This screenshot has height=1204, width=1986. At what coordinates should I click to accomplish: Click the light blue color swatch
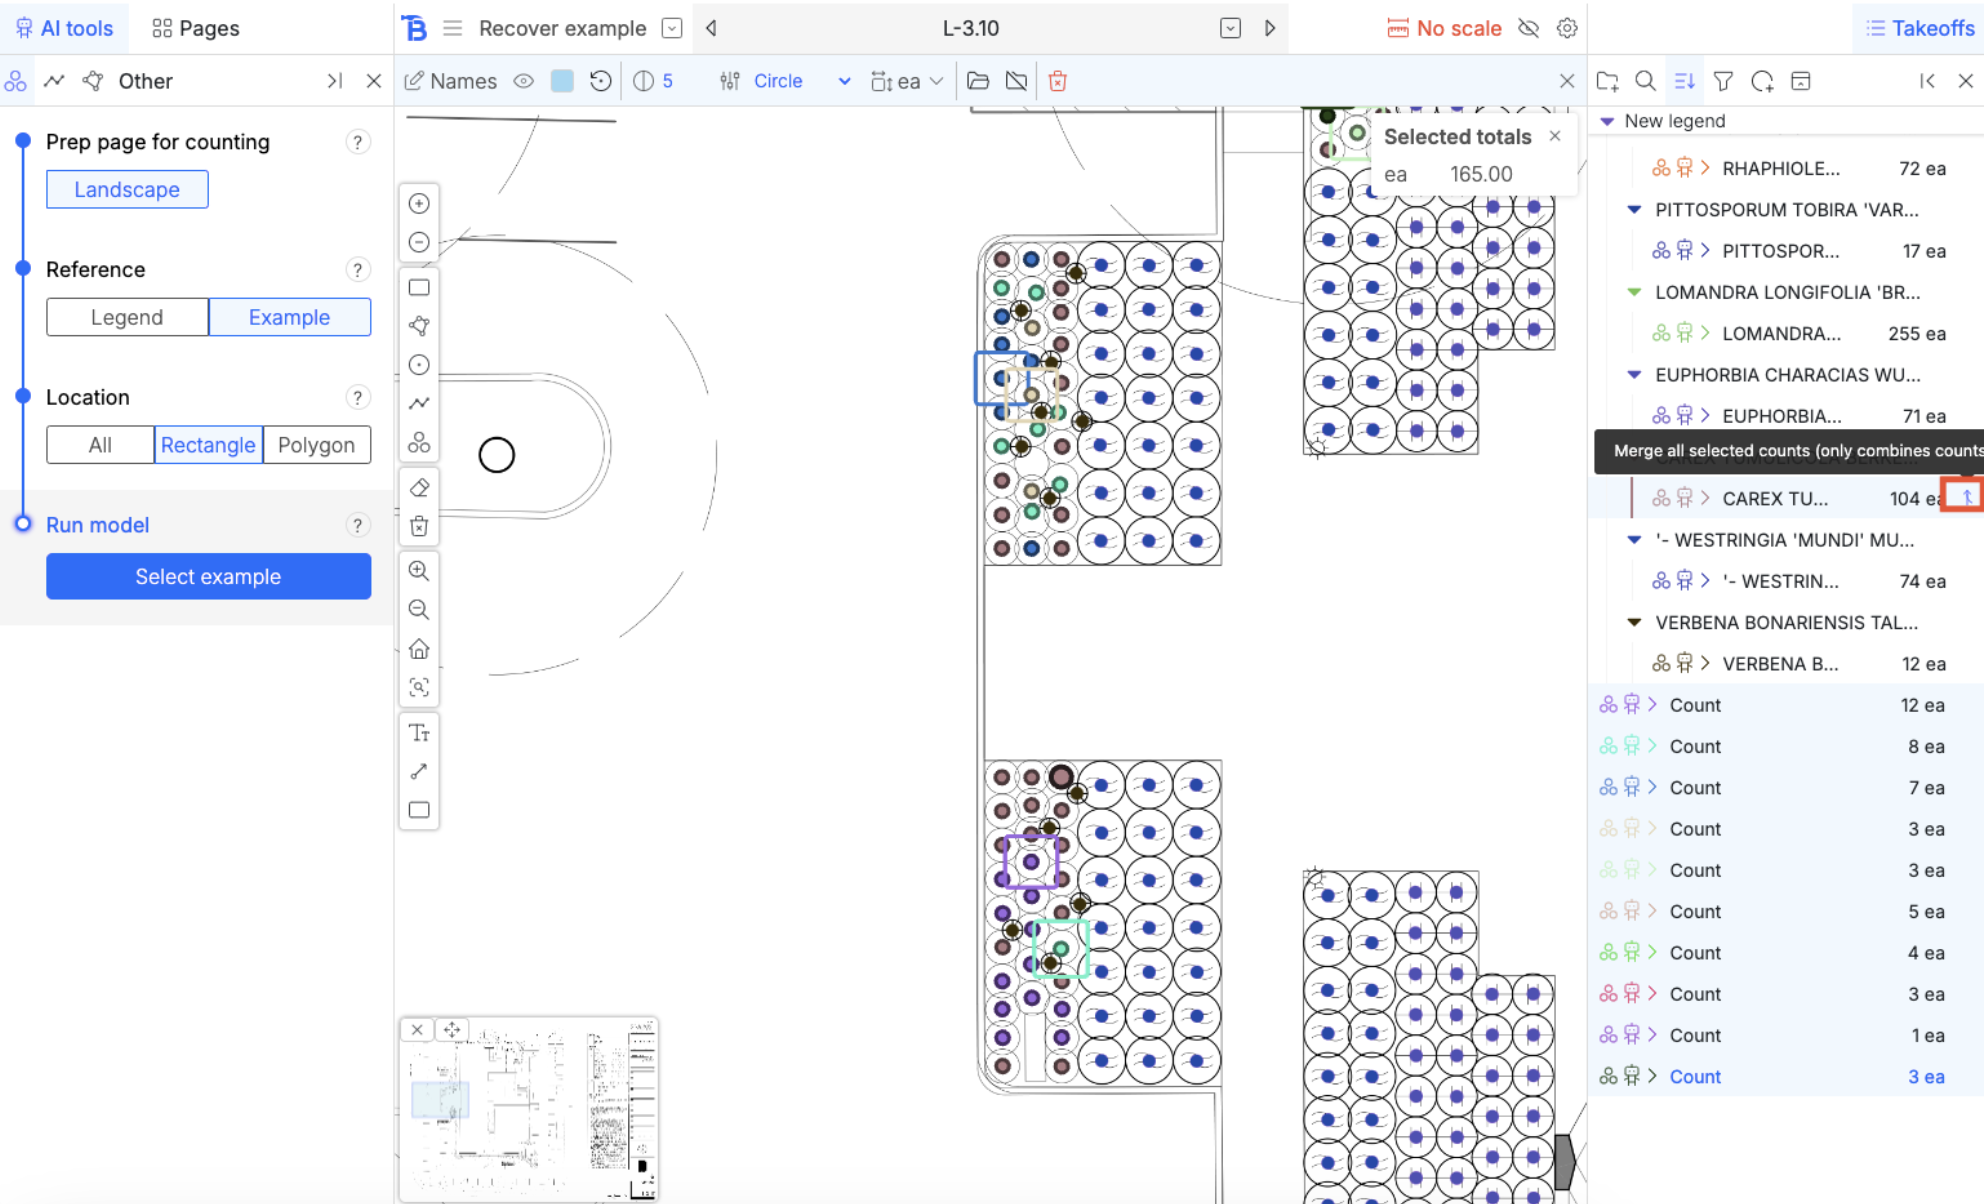[x=562, y=81]
